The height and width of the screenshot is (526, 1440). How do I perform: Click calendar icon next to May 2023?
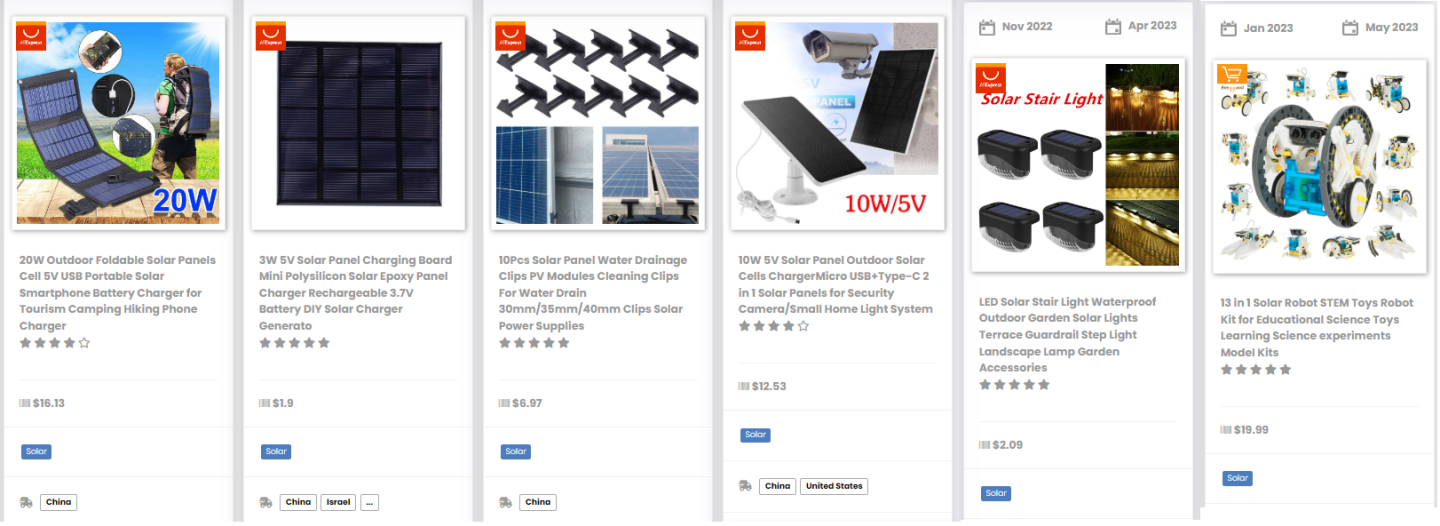[x=1350, y=28]
